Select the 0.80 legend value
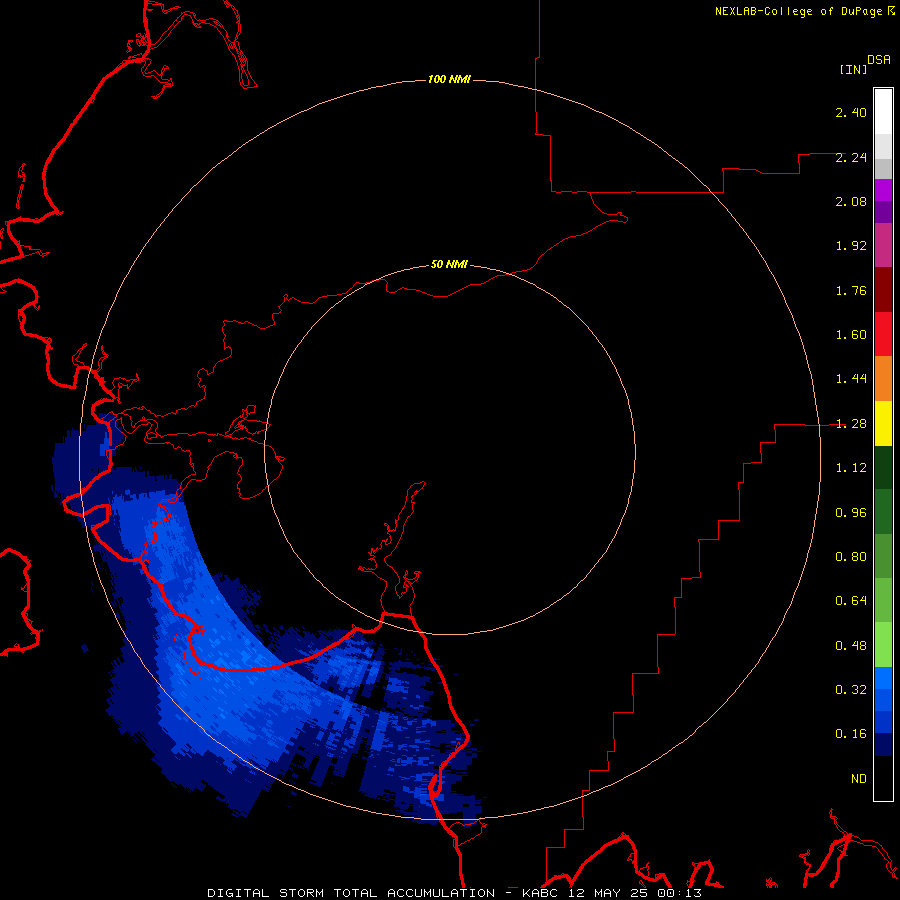The image size is (900, 900). [x=851, y=557]
